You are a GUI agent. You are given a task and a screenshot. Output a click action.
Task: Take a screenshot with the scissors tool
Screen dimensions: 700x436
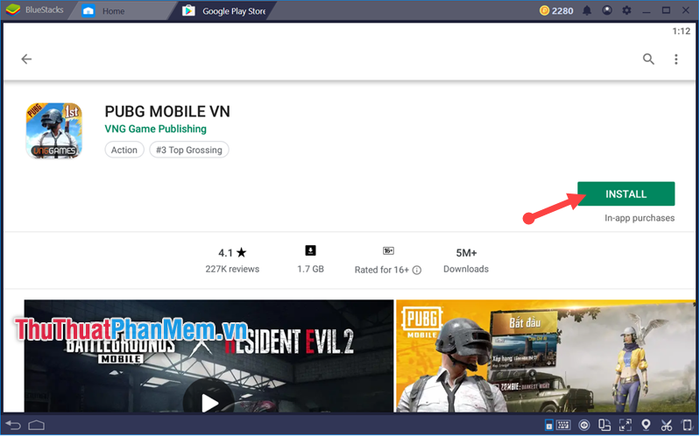tap(666, 425)
